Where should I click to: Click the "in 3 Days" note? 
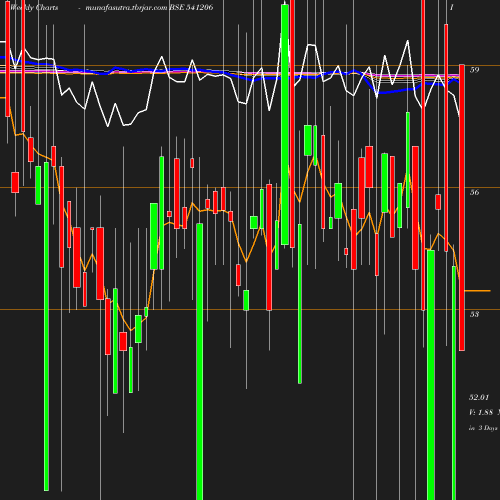pyautogui.click(x=483, y=428)
